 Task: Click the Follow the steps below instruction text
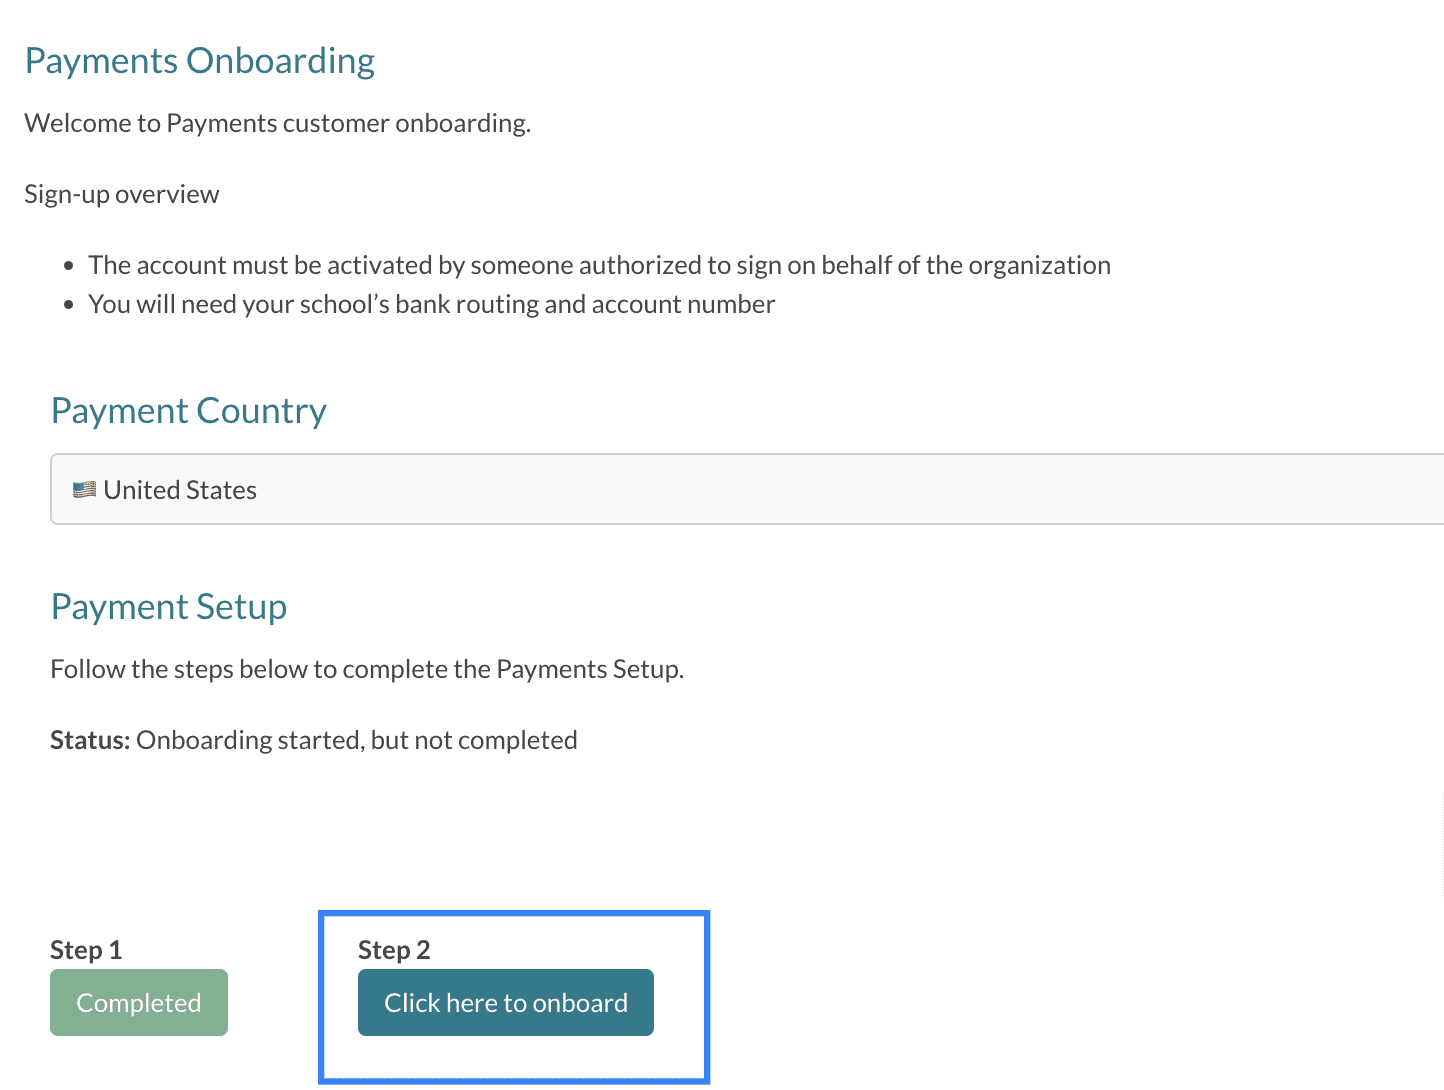point(367,669)
